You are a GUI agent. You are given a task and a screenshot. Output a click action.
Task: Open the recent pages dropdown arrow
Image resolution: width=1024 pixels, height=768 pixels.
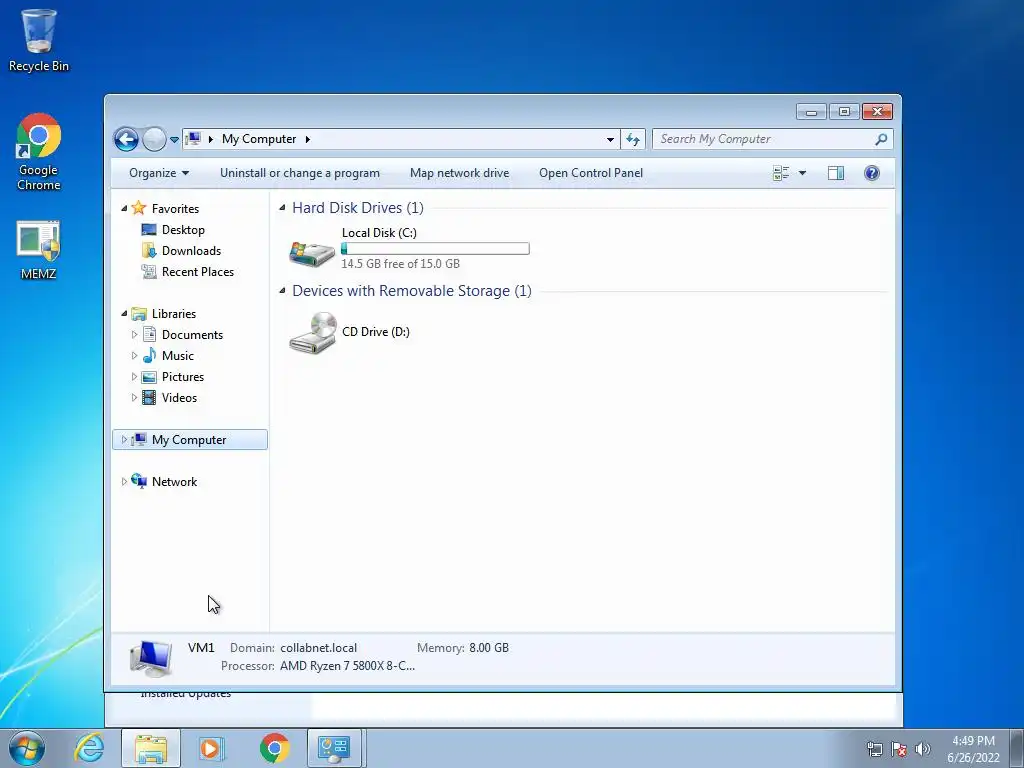pos(174,139)
